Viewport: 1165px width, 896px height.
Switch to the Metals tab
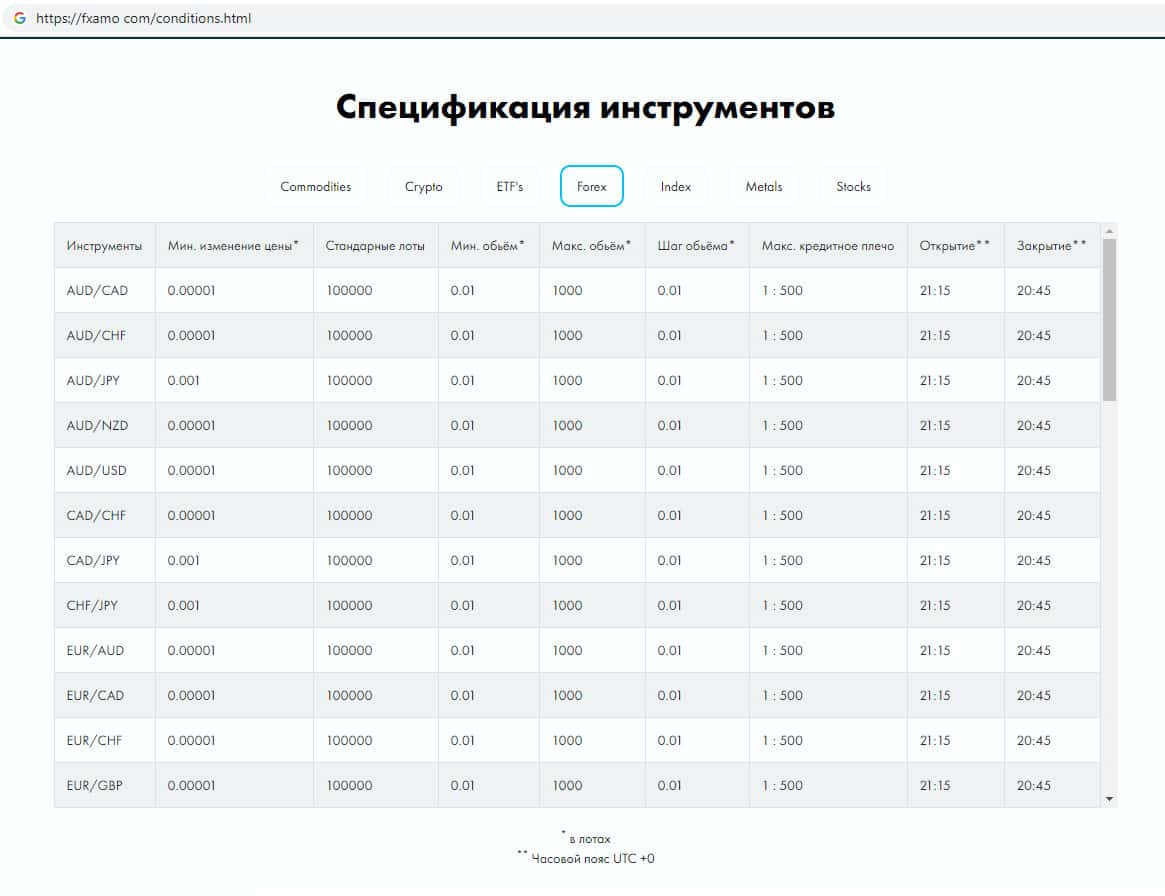point(764,186)
